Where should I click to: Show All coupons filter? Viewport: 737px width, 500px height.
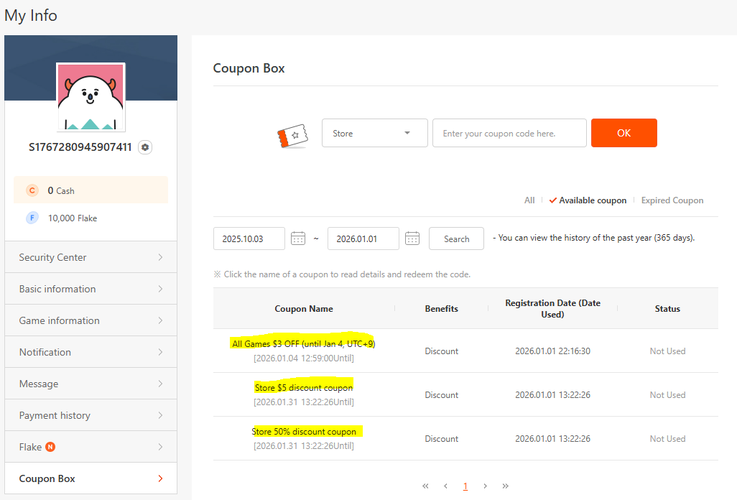(x=529, y=200)
